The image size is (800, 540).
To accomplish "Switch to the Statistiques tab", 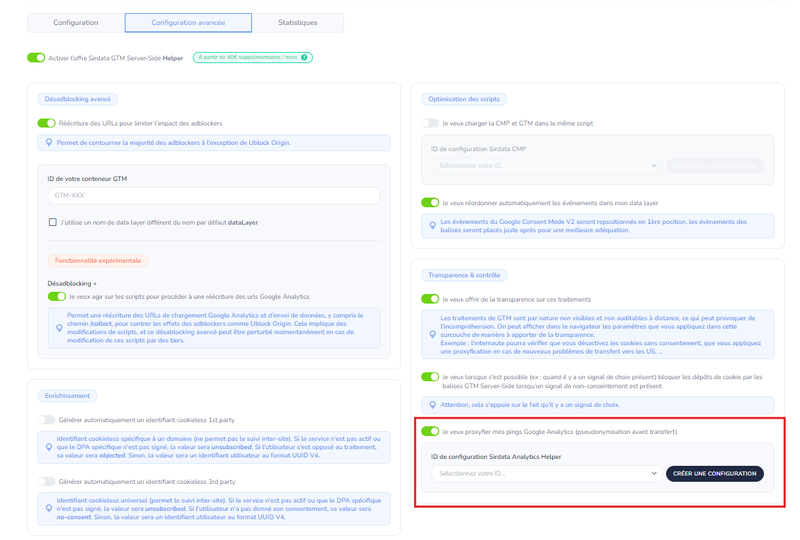I will coord(297,22).
